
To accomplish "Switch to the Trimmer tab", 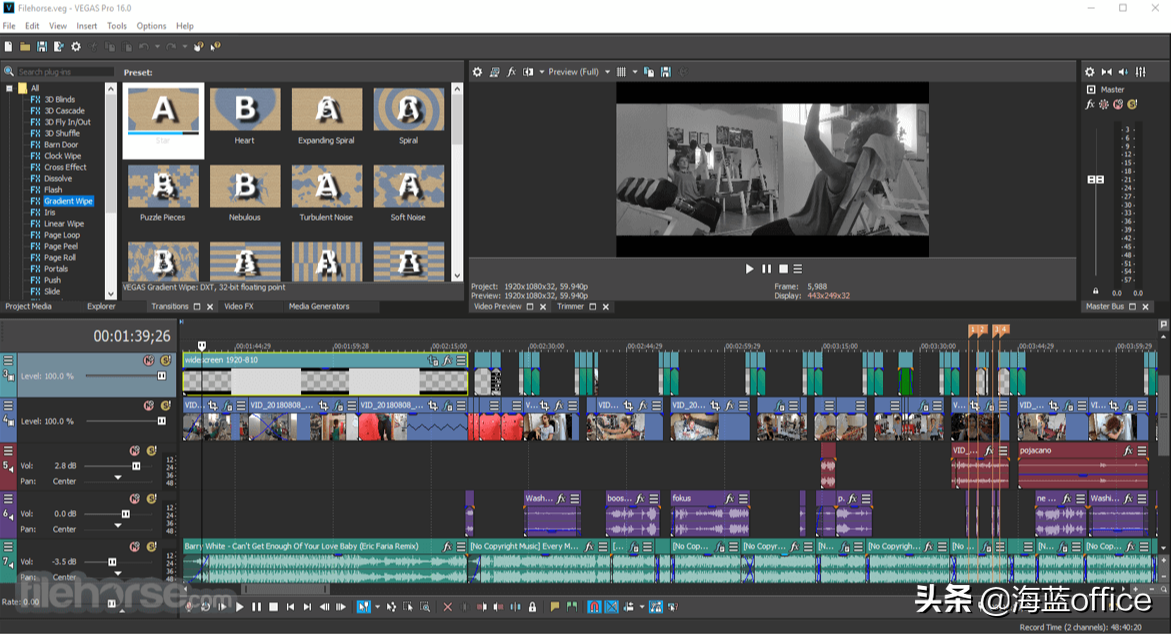I will pos(570,306).
